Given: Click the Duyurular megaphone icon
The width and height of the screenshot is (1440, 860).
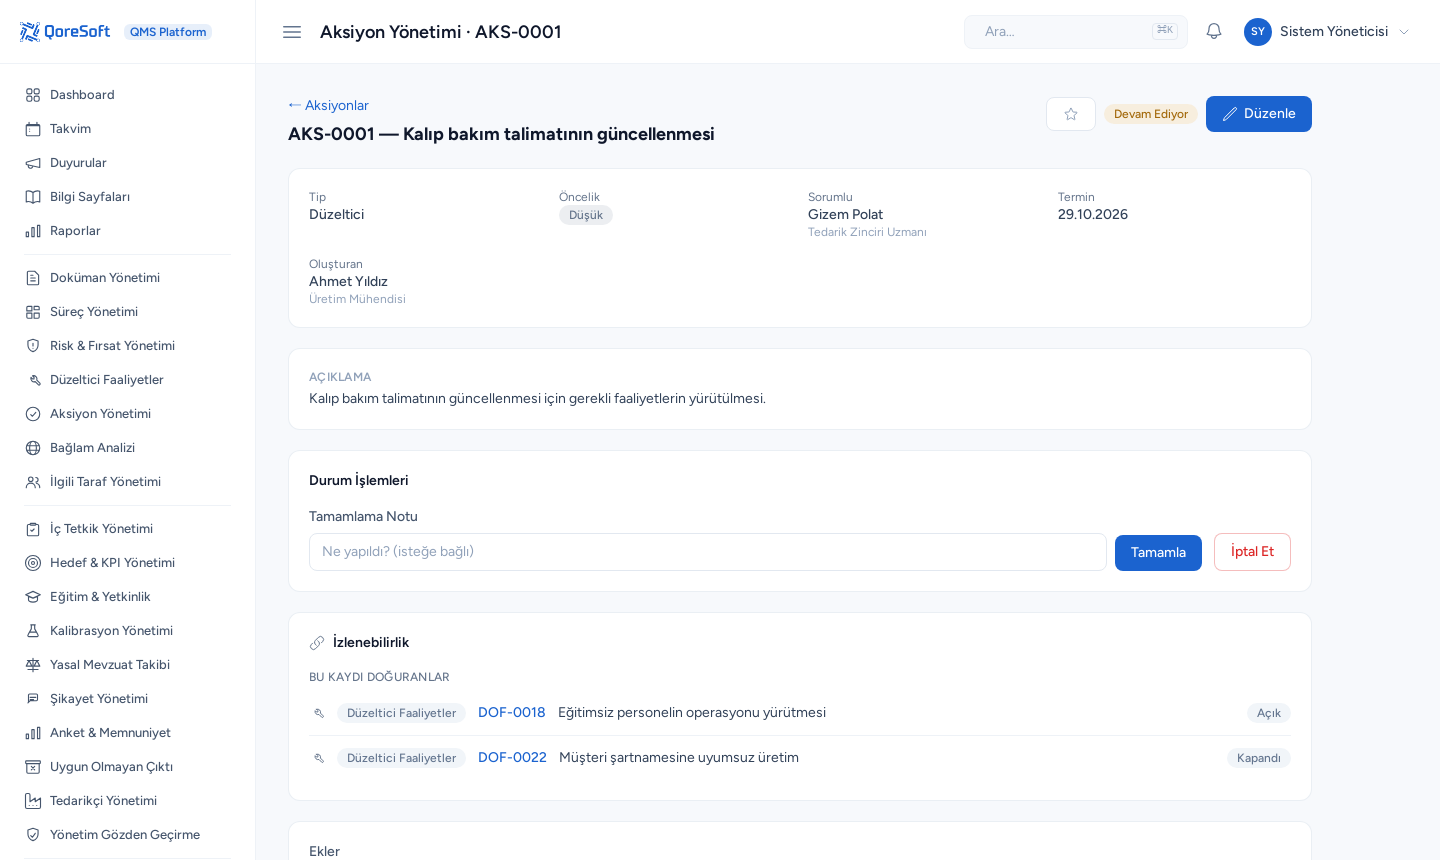Looking at the screenshot, I should click(x=33, y=163).
